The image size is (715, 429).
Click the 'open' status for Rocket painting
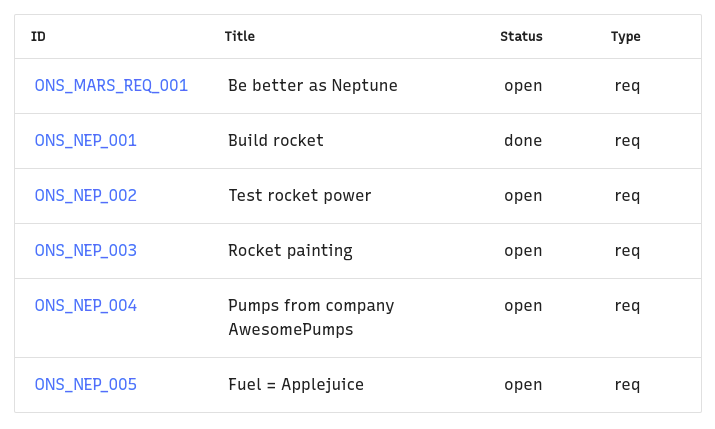523,251
